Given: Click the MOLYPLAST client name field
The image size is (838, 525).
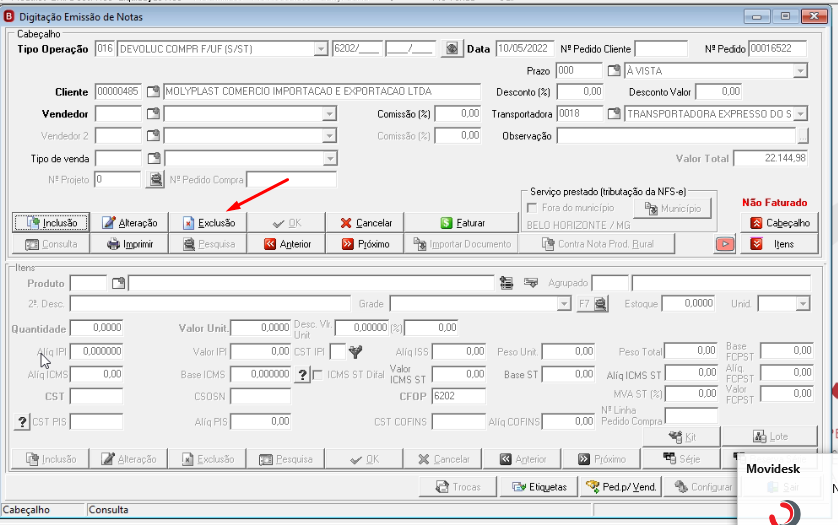Looking at the screenshot, I should pos(322,91).
